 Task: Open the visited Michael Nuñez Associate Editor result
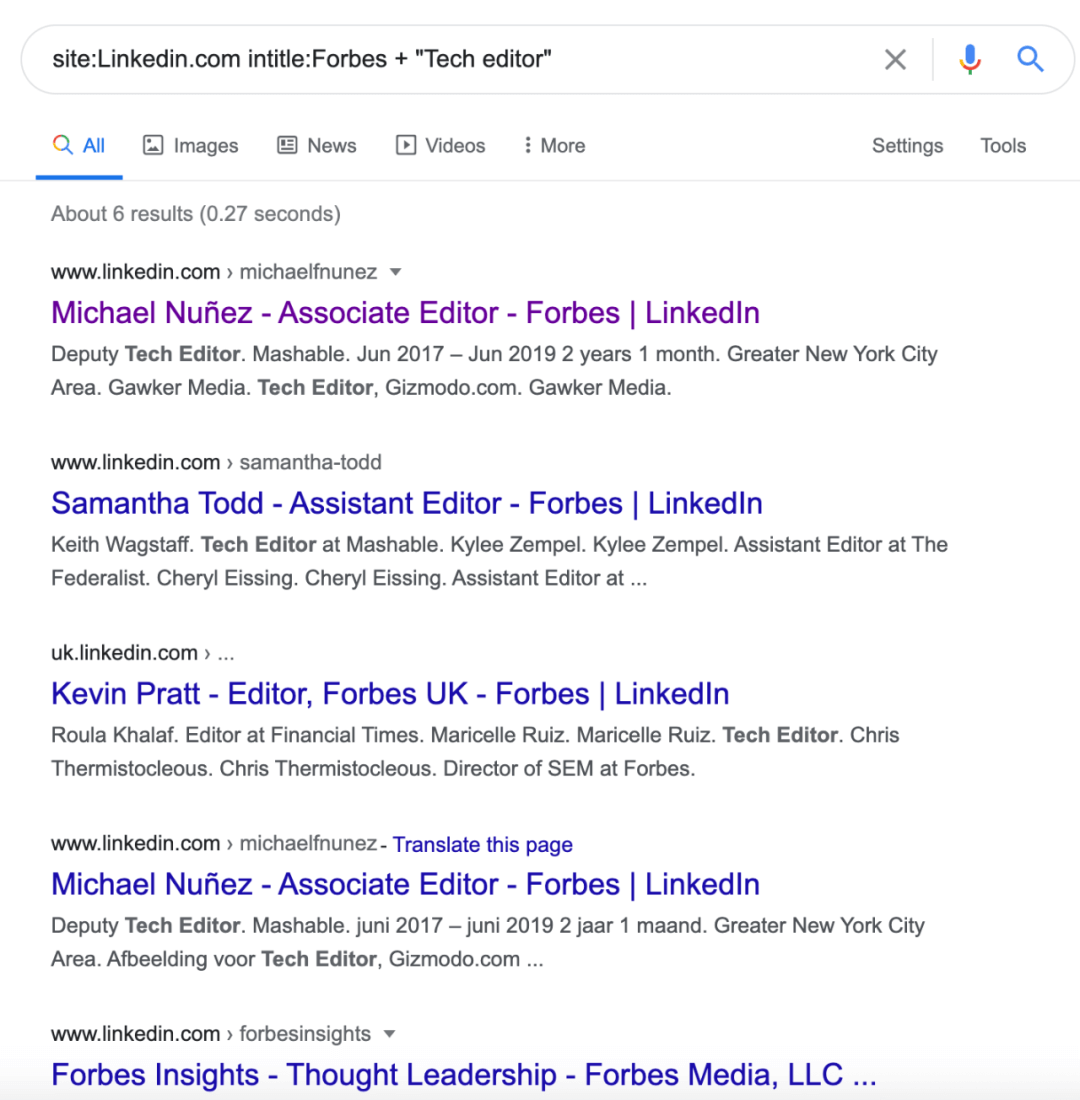click(406, 313)
